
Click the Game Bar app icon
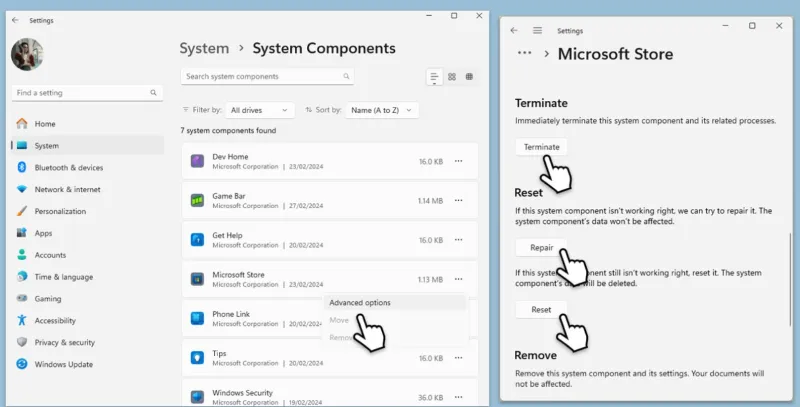[x=197, y=200]
